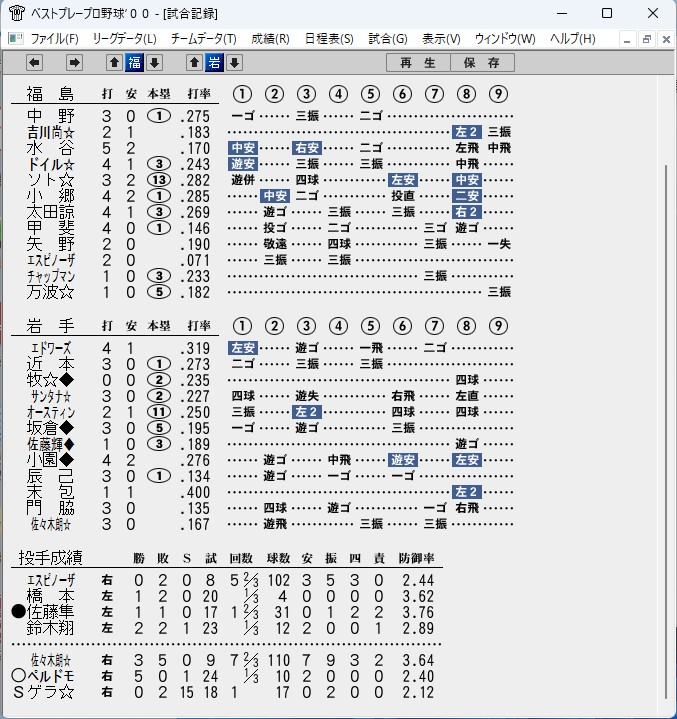The image size is (677, 719).
Task: Select the blue 福 team button
Action: click(134, 62)
